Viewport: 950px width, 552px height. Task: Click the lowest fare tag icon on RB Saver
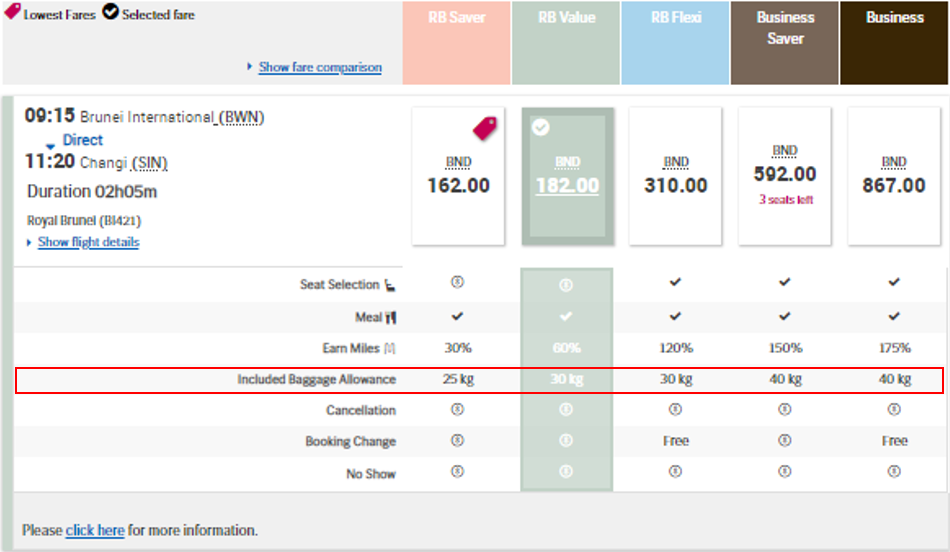coord(485,127)
